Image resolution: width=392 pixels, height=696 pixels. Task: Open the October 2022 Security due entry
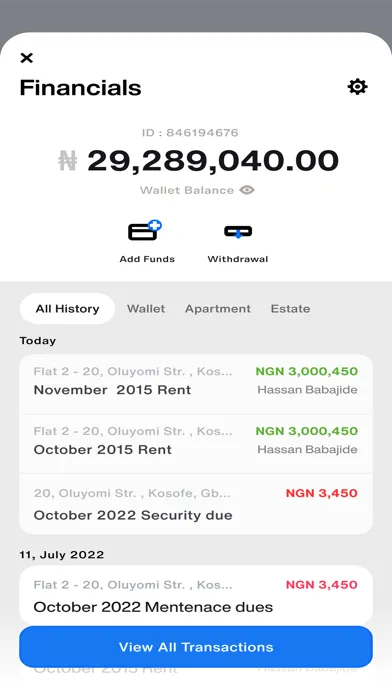coord(196,504)
